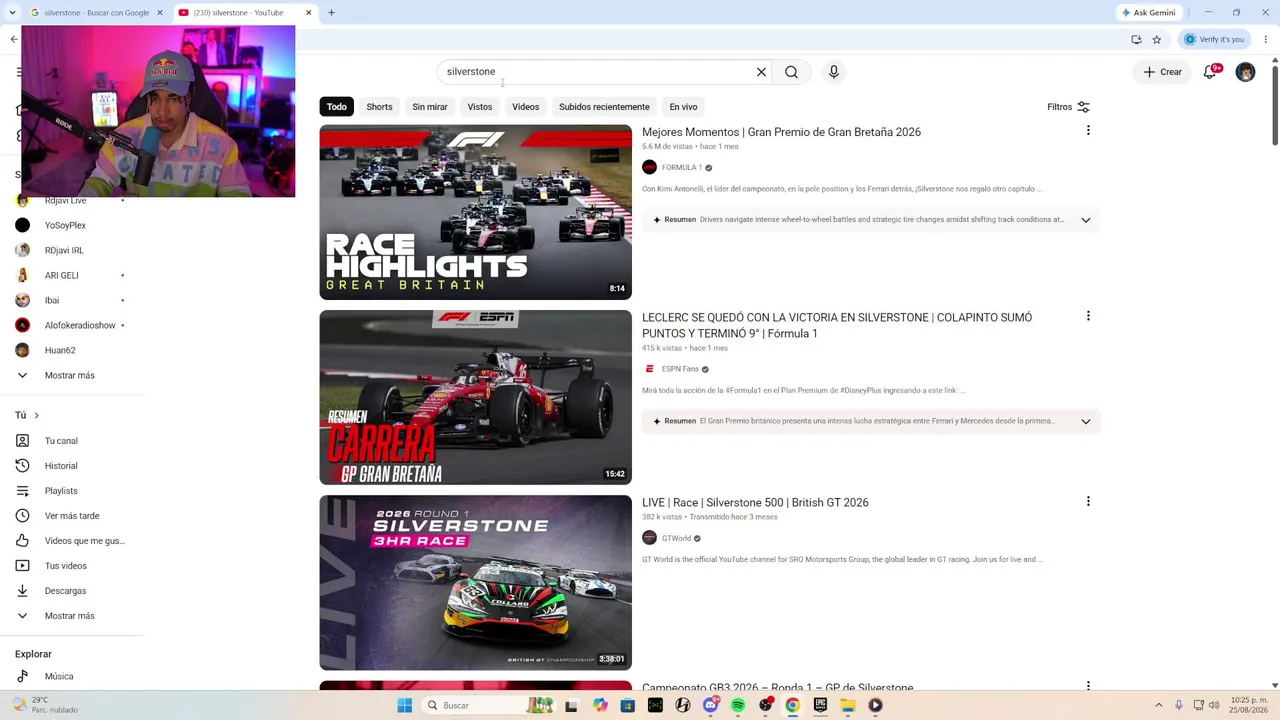The width and height of the screenshot is (1280, 720).
Task: Install app from the address bar icon
Action: click(x=1136, y=40)
